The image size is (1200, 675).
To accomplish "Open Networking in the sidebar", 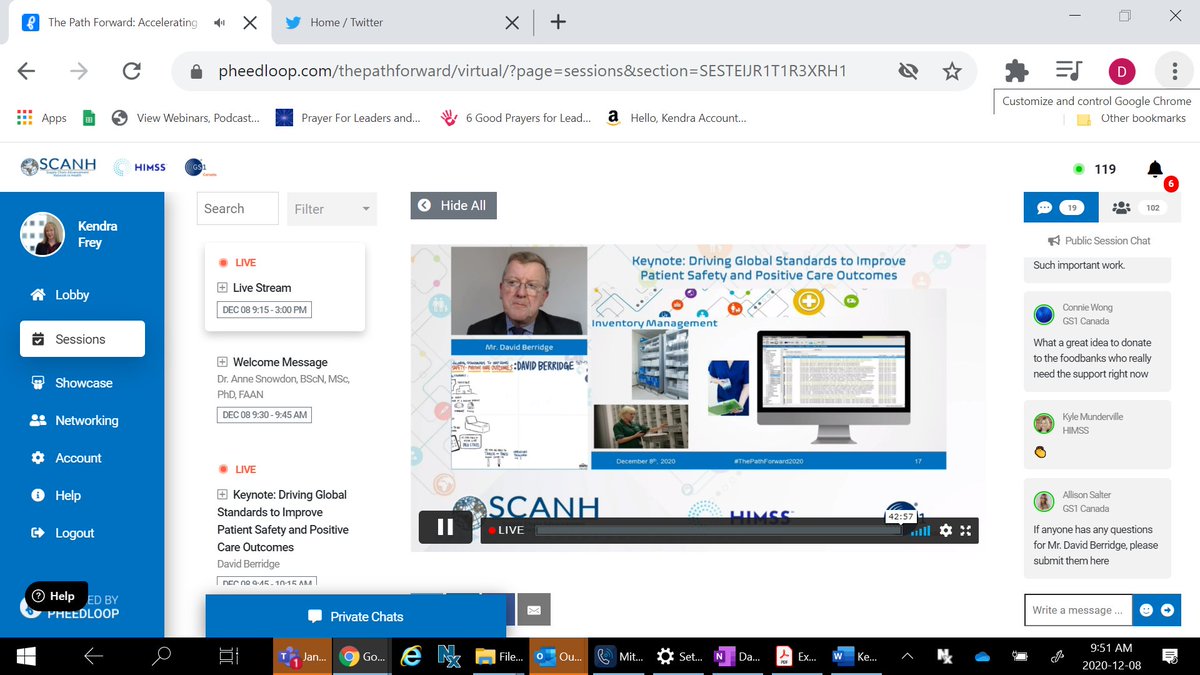I will coord(74,421).
